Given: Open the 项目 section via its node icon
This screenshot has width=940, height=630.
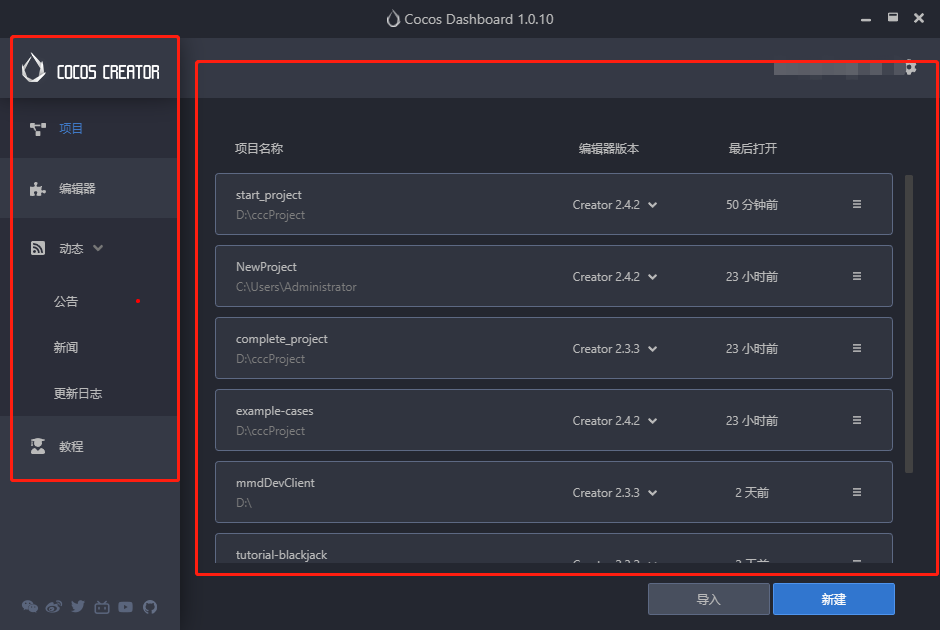Looking at the screenshot, I should (38, 129).
